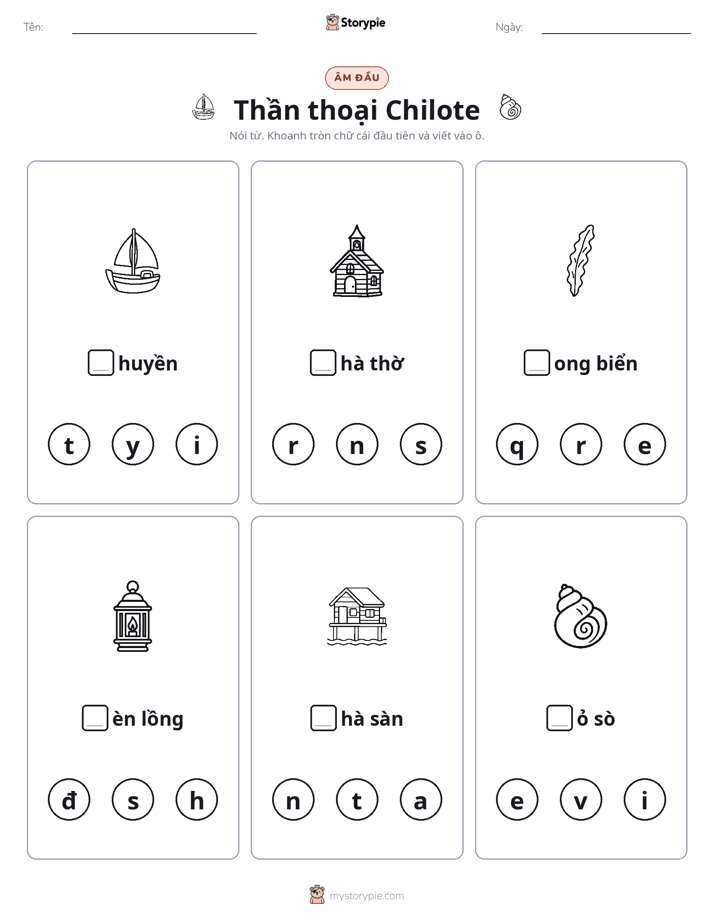714x924 pixels.
Task: Click the sailboat picture above 'huyền'
Action: [x=133, y=260]
